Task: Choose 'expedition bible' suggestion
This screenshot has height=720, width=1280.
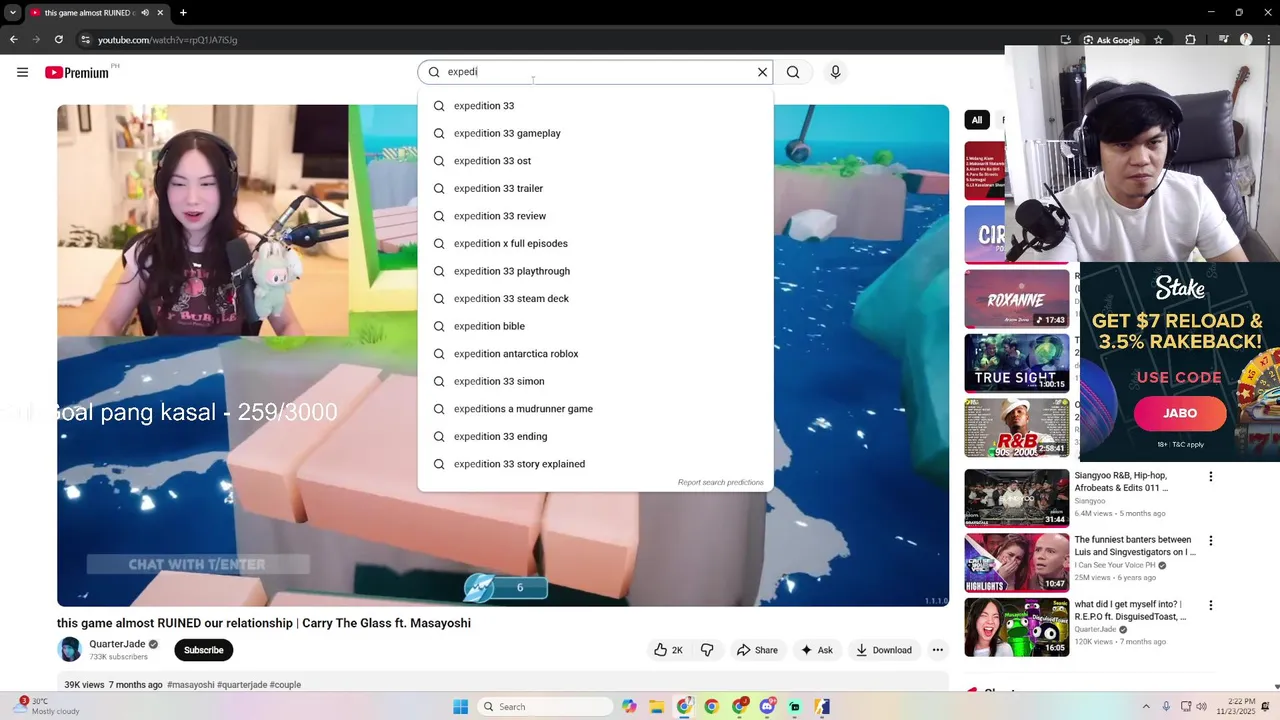Action: (595, 326)
